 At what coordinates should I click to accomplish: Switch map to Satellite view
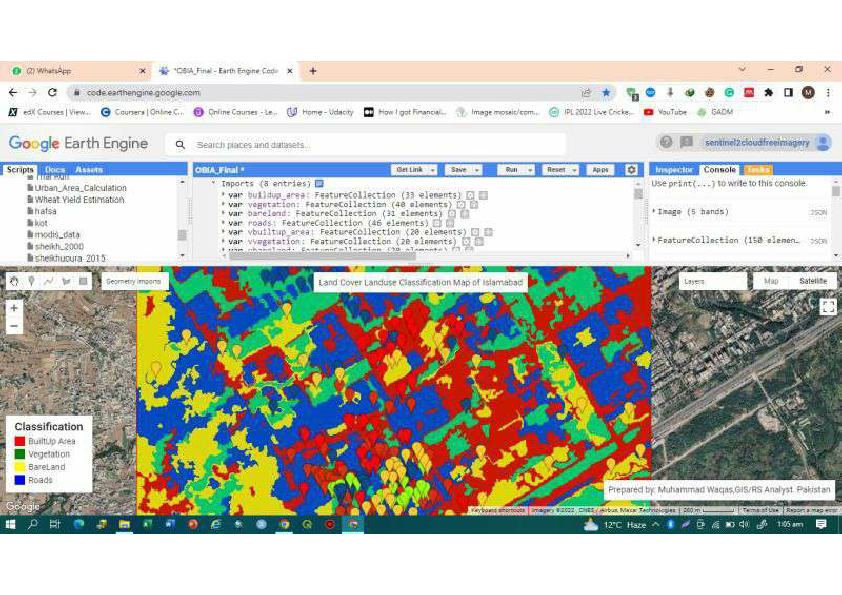(x=812, y=281)
